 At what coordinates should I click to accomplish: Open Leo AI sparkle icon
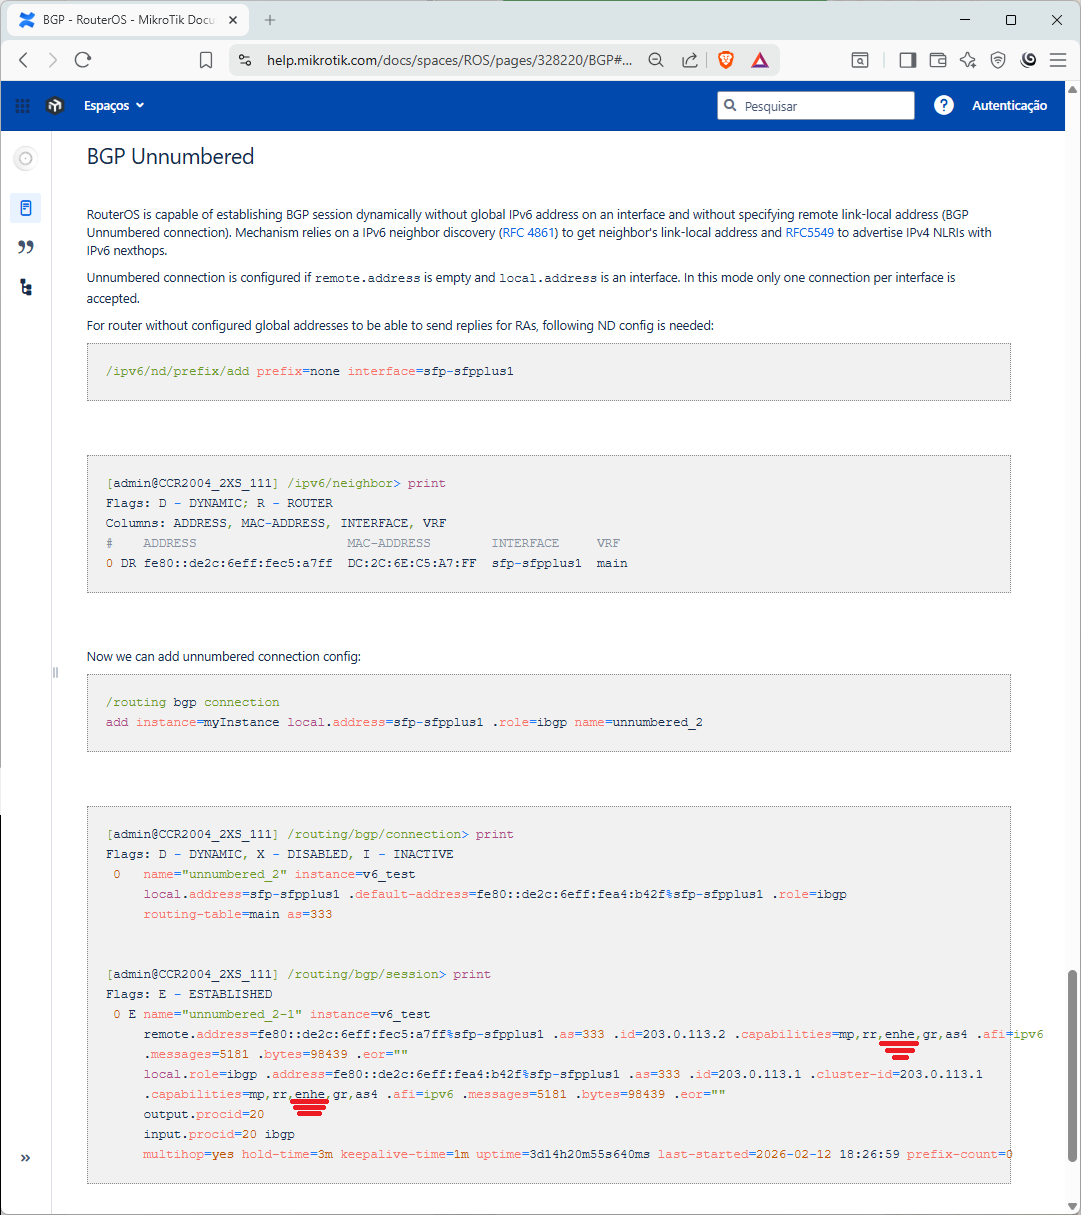click(967, 60)
